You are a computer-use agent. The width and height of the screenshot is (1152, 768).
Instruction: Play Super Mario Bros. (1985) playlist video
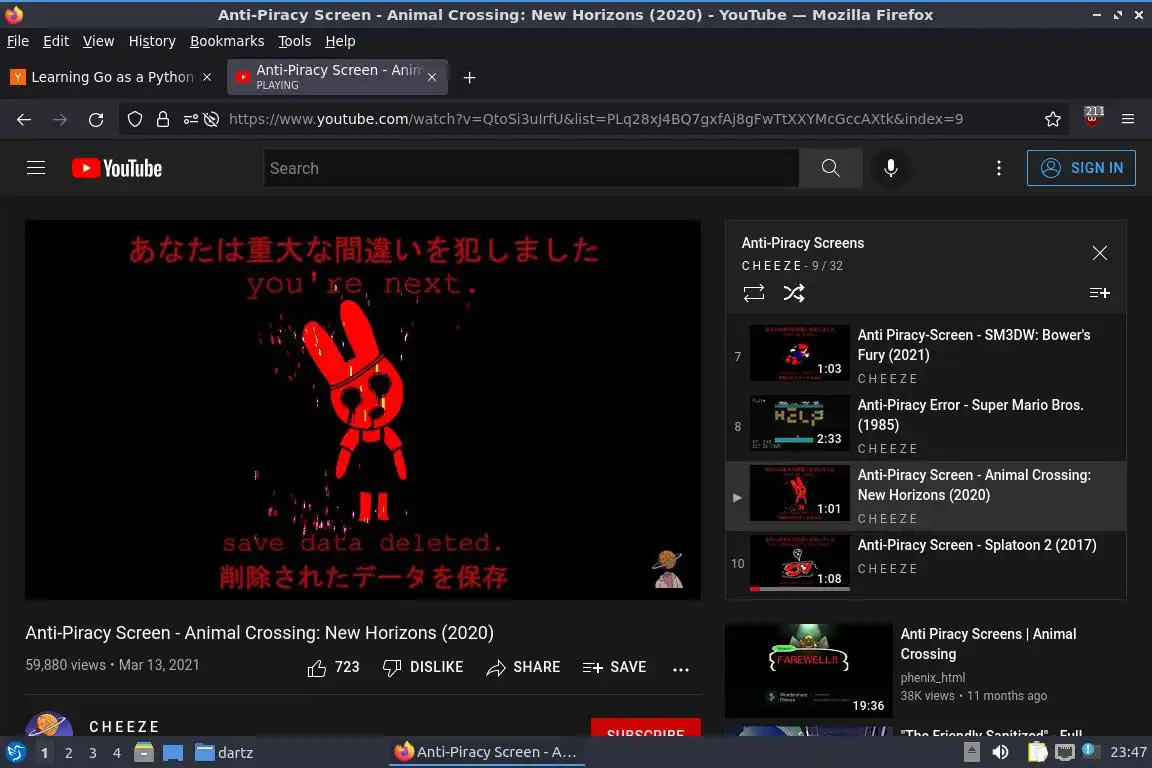pos(926,426)
